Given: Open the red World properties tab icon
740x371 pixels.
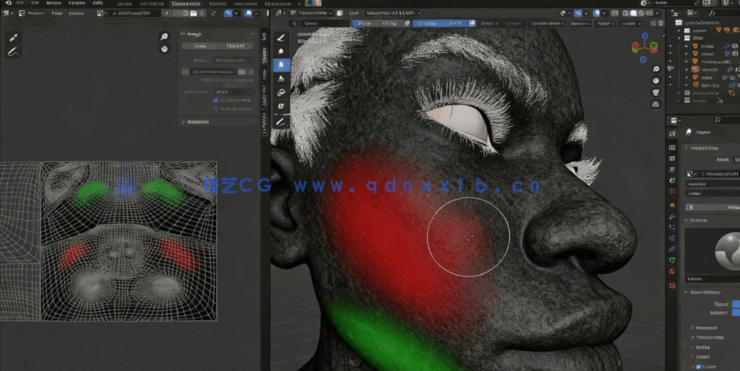Looking at the screenshot, I should tap(673, 191).
